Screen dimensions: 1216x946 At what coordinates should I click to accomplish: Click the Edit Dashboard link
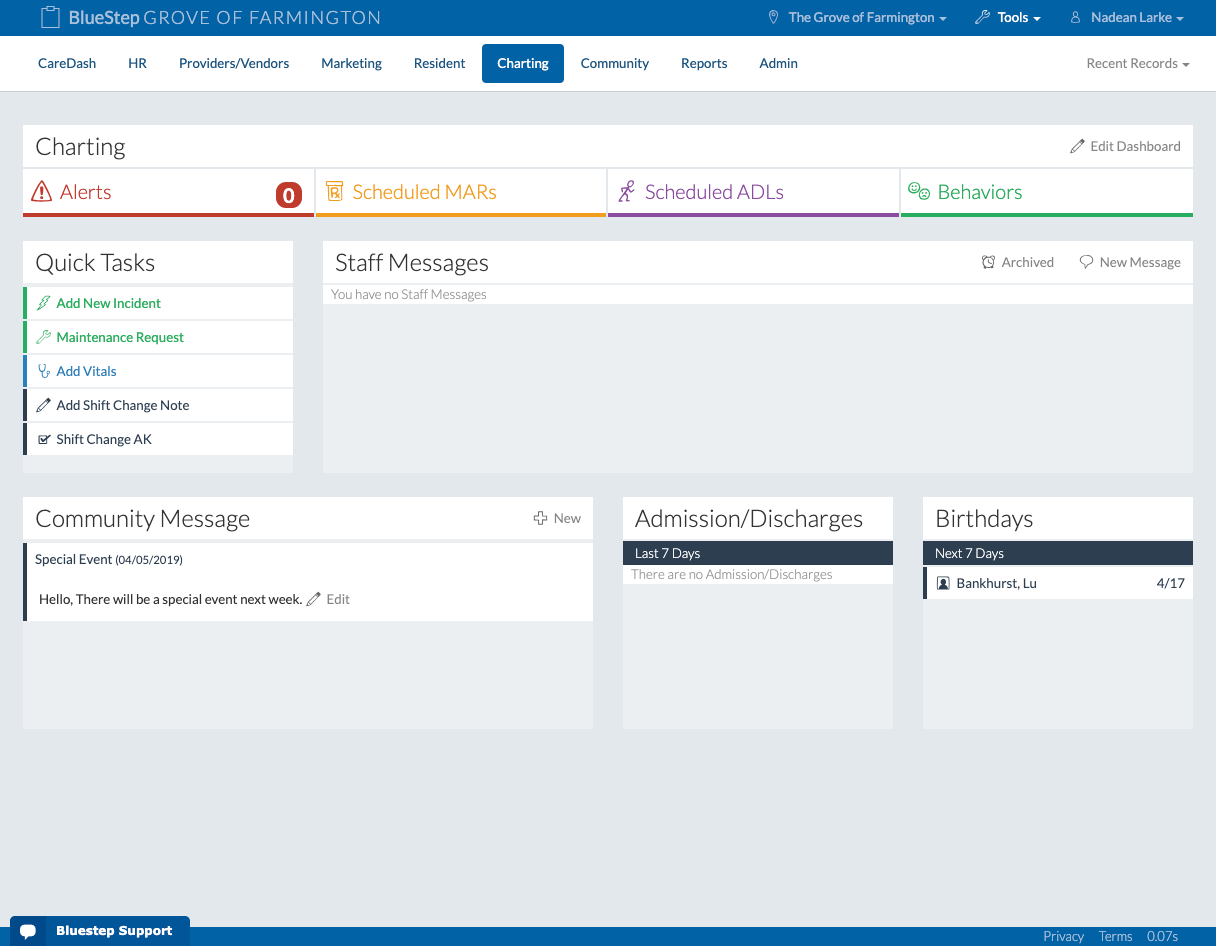(x=1125, y=146)
